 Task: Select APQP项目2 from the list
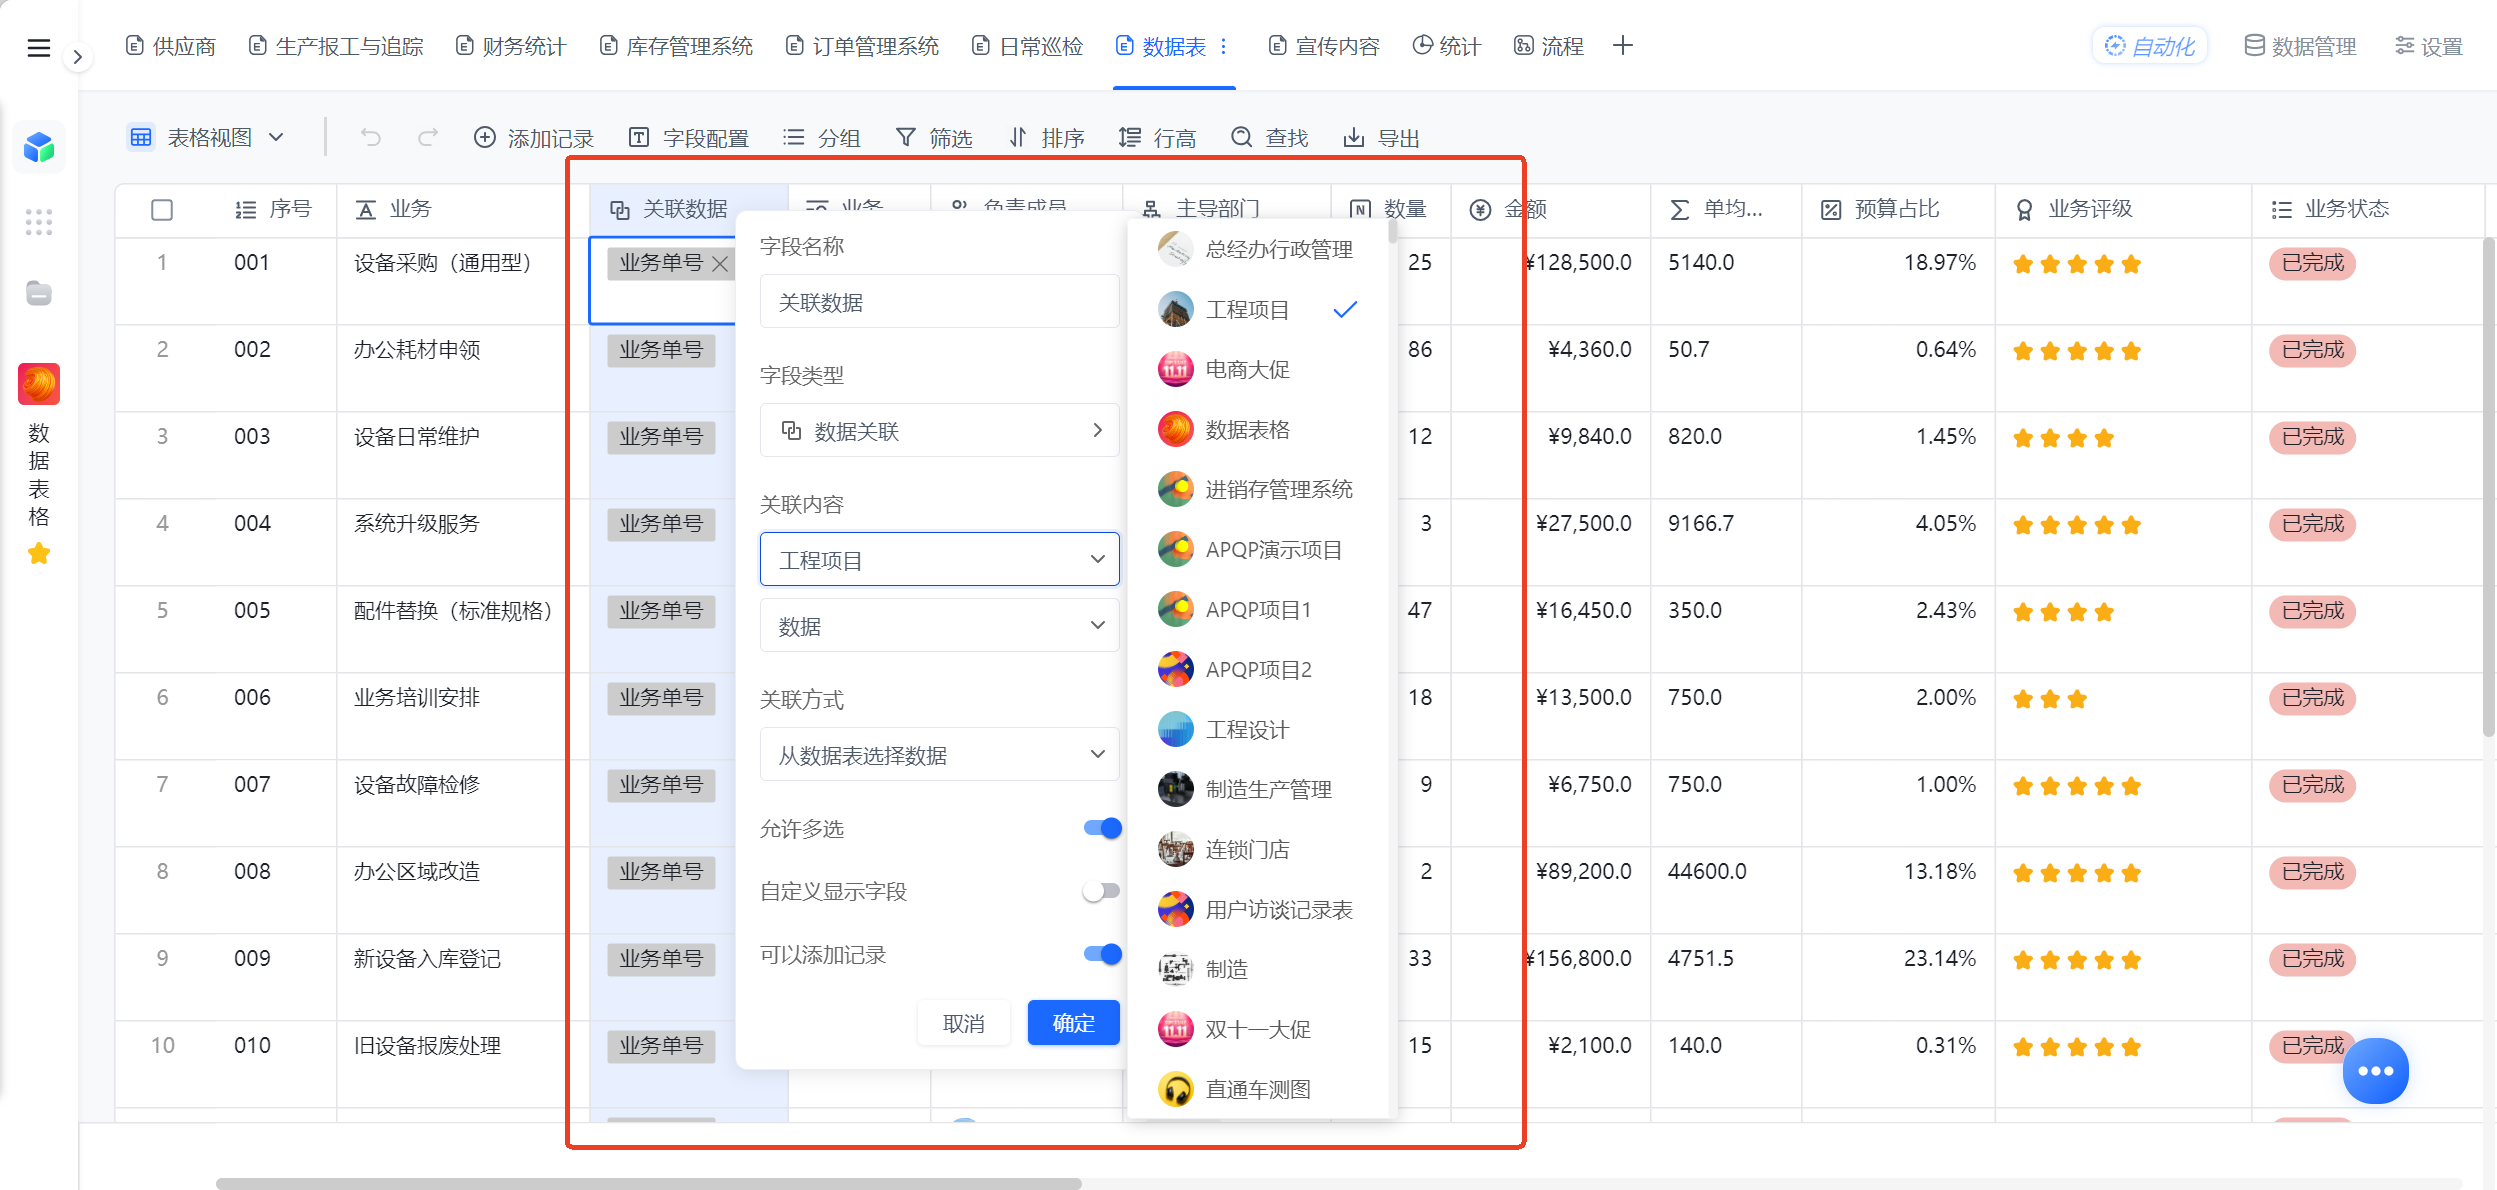coord(1258,669)
